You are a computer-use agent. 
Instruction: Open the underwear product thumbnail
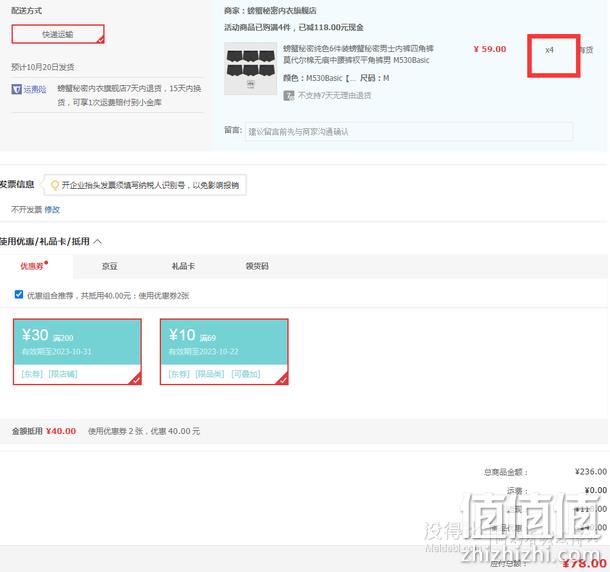pos(251,68)
